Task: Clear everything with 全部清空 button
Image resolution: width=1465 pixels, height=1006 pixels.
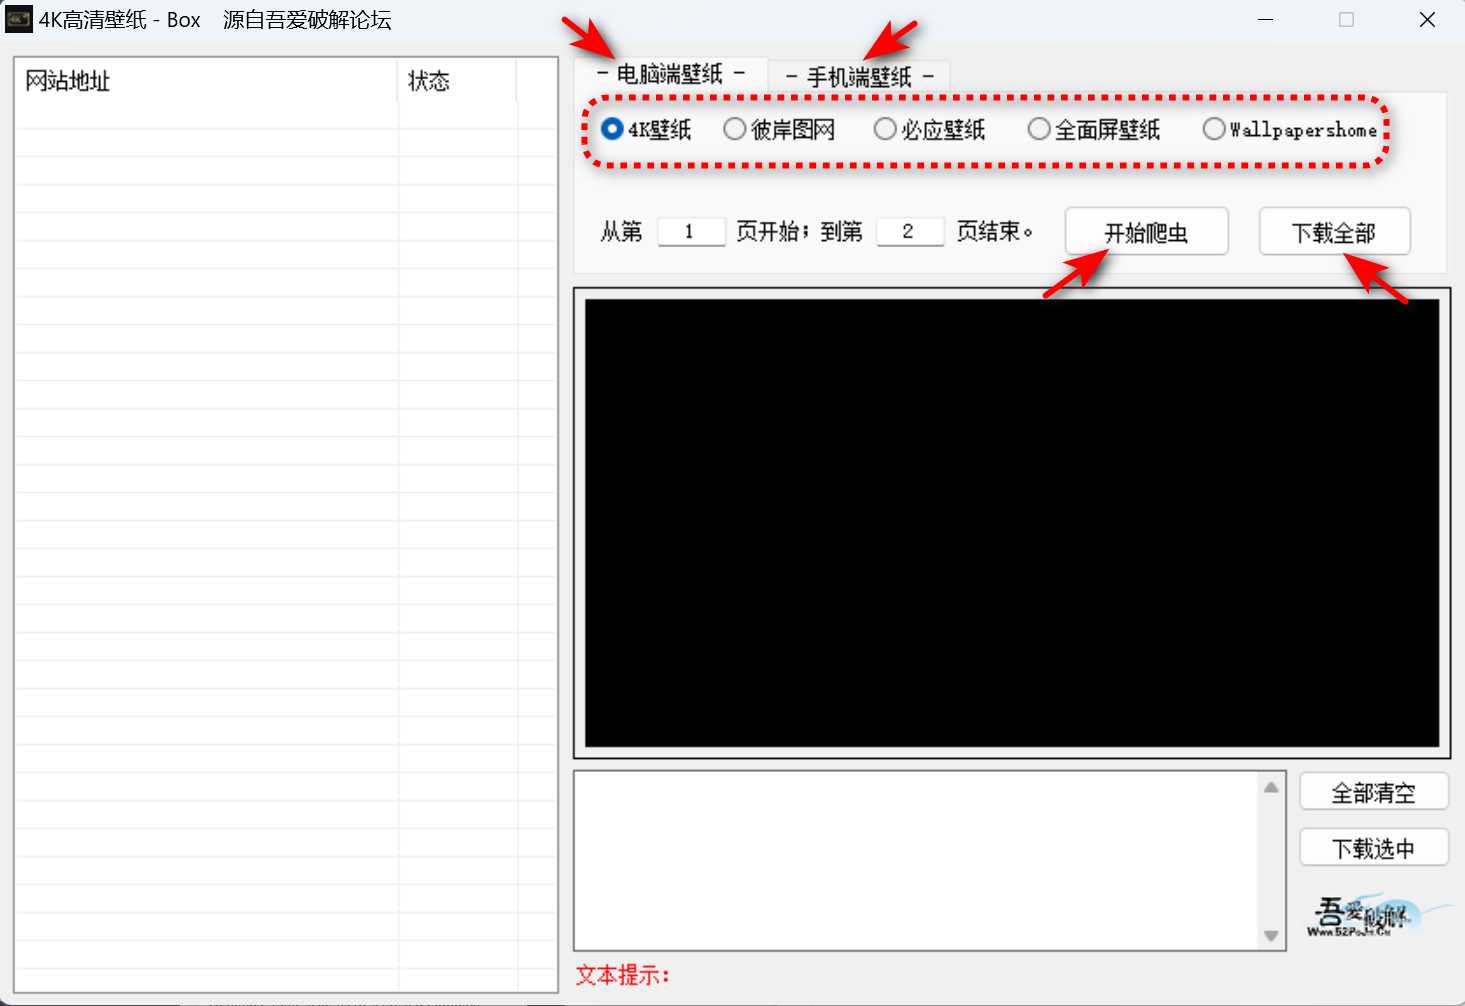Action: click(1373, 792)
